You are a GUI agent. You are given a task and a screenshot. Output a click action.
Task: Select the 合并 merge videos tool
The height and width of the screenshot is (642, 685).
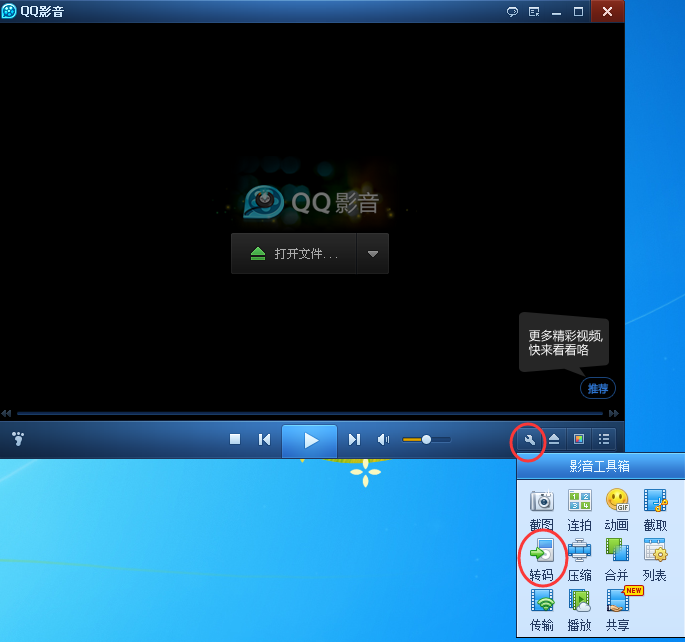coord(617,560)
